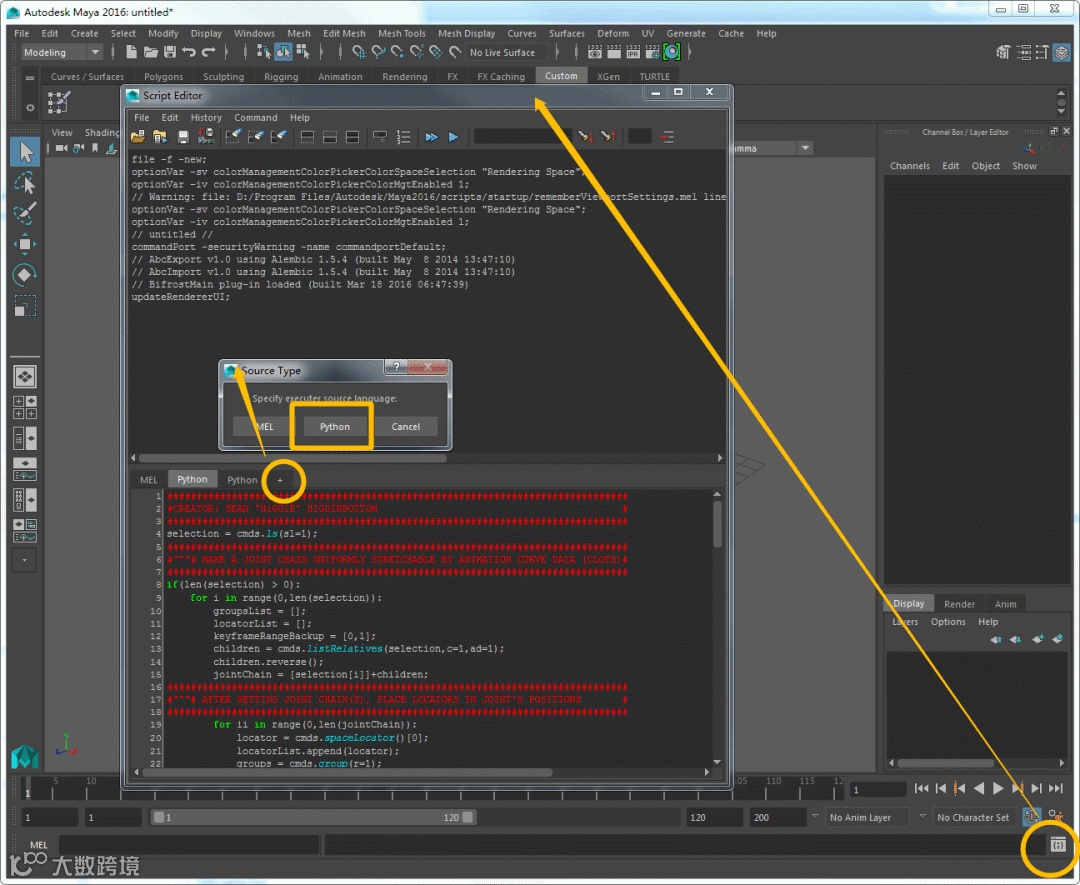Screen dimensions: 1080x885
Task: Click Execute play icon in Script Editor
Action: click(453, 137)
